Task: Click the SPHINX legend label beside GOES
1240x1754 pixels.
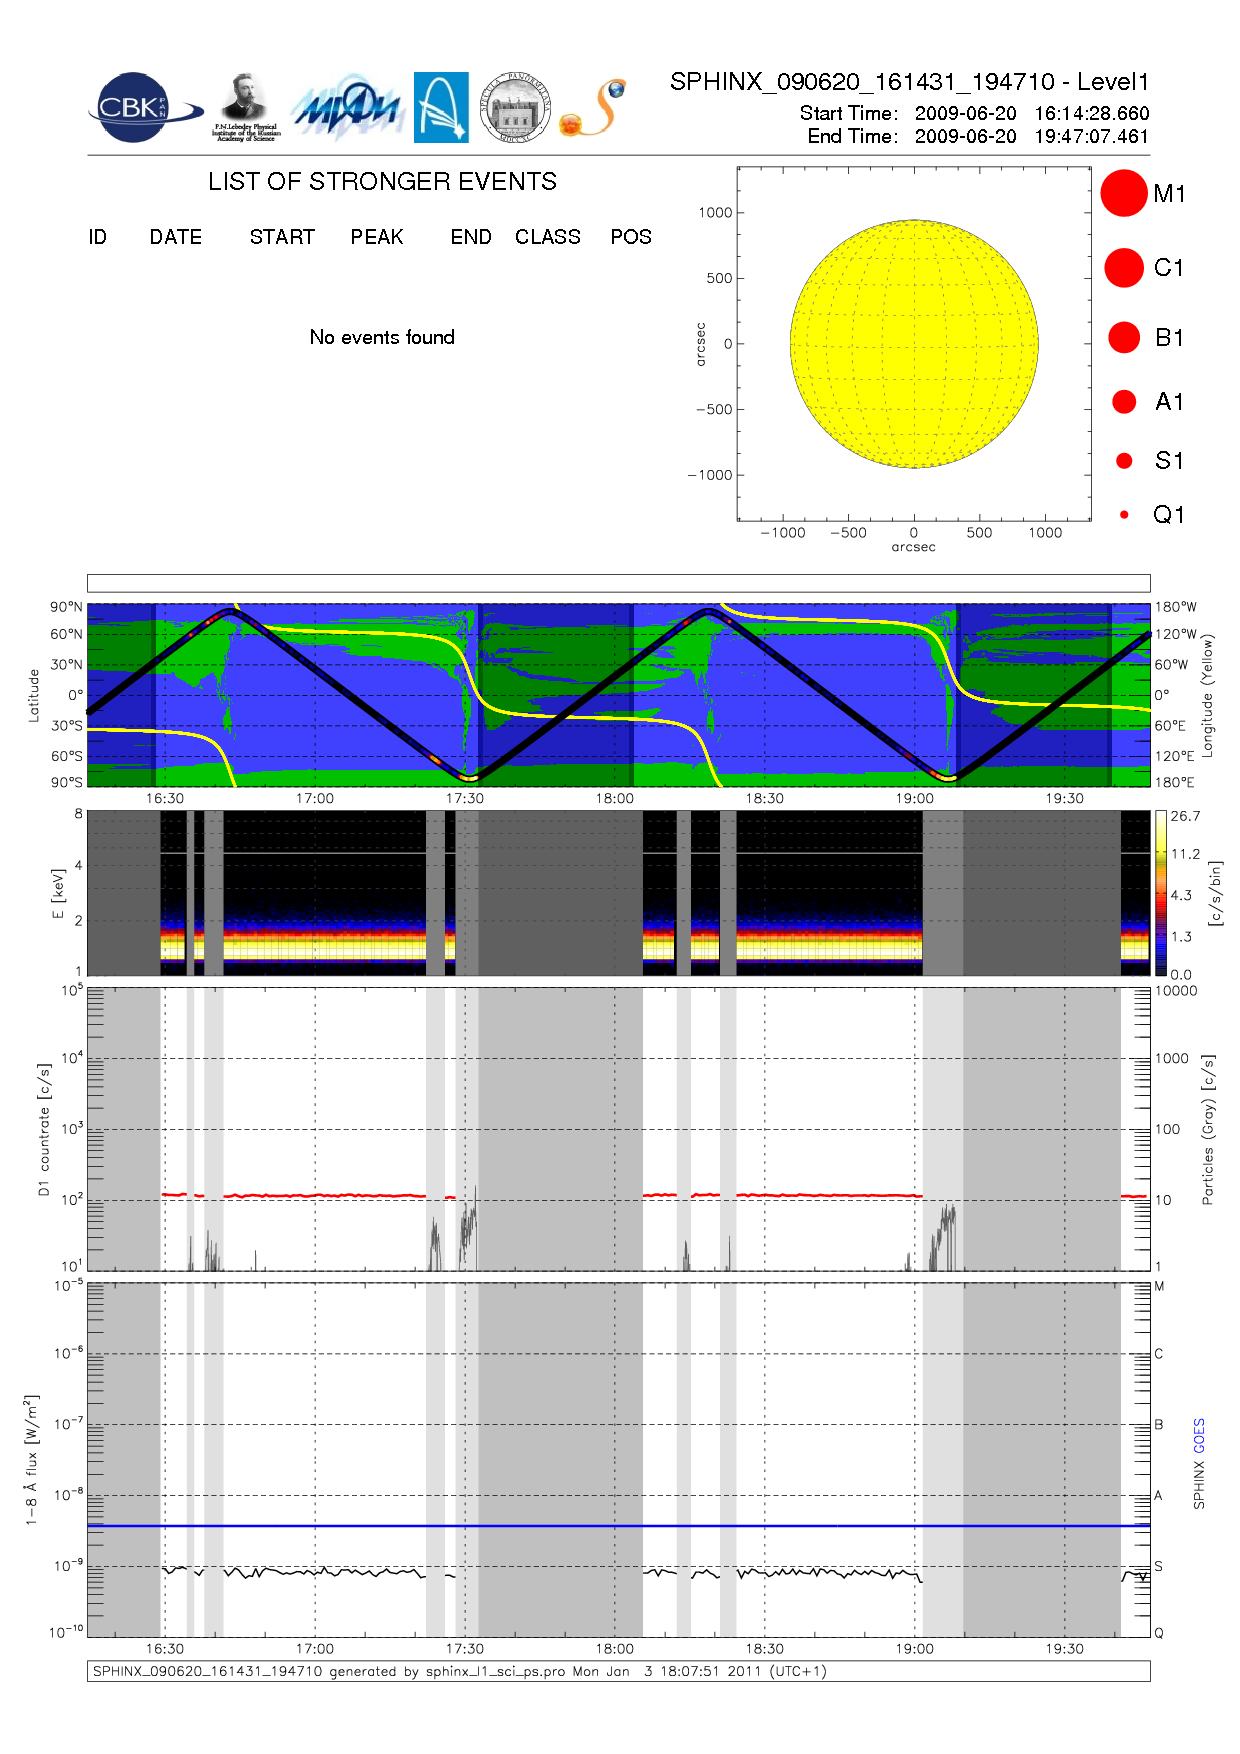Action: pyautogui.click(x=1199, y=1485)
